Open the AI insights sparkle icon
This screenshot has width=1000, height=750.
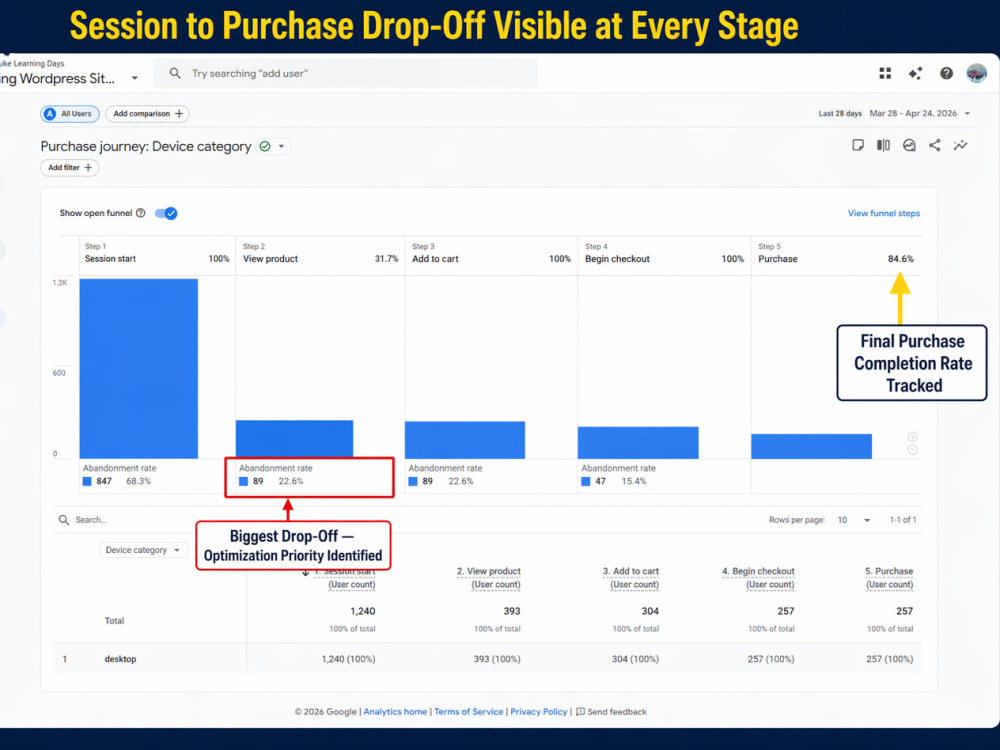click(x=915, y=73)
